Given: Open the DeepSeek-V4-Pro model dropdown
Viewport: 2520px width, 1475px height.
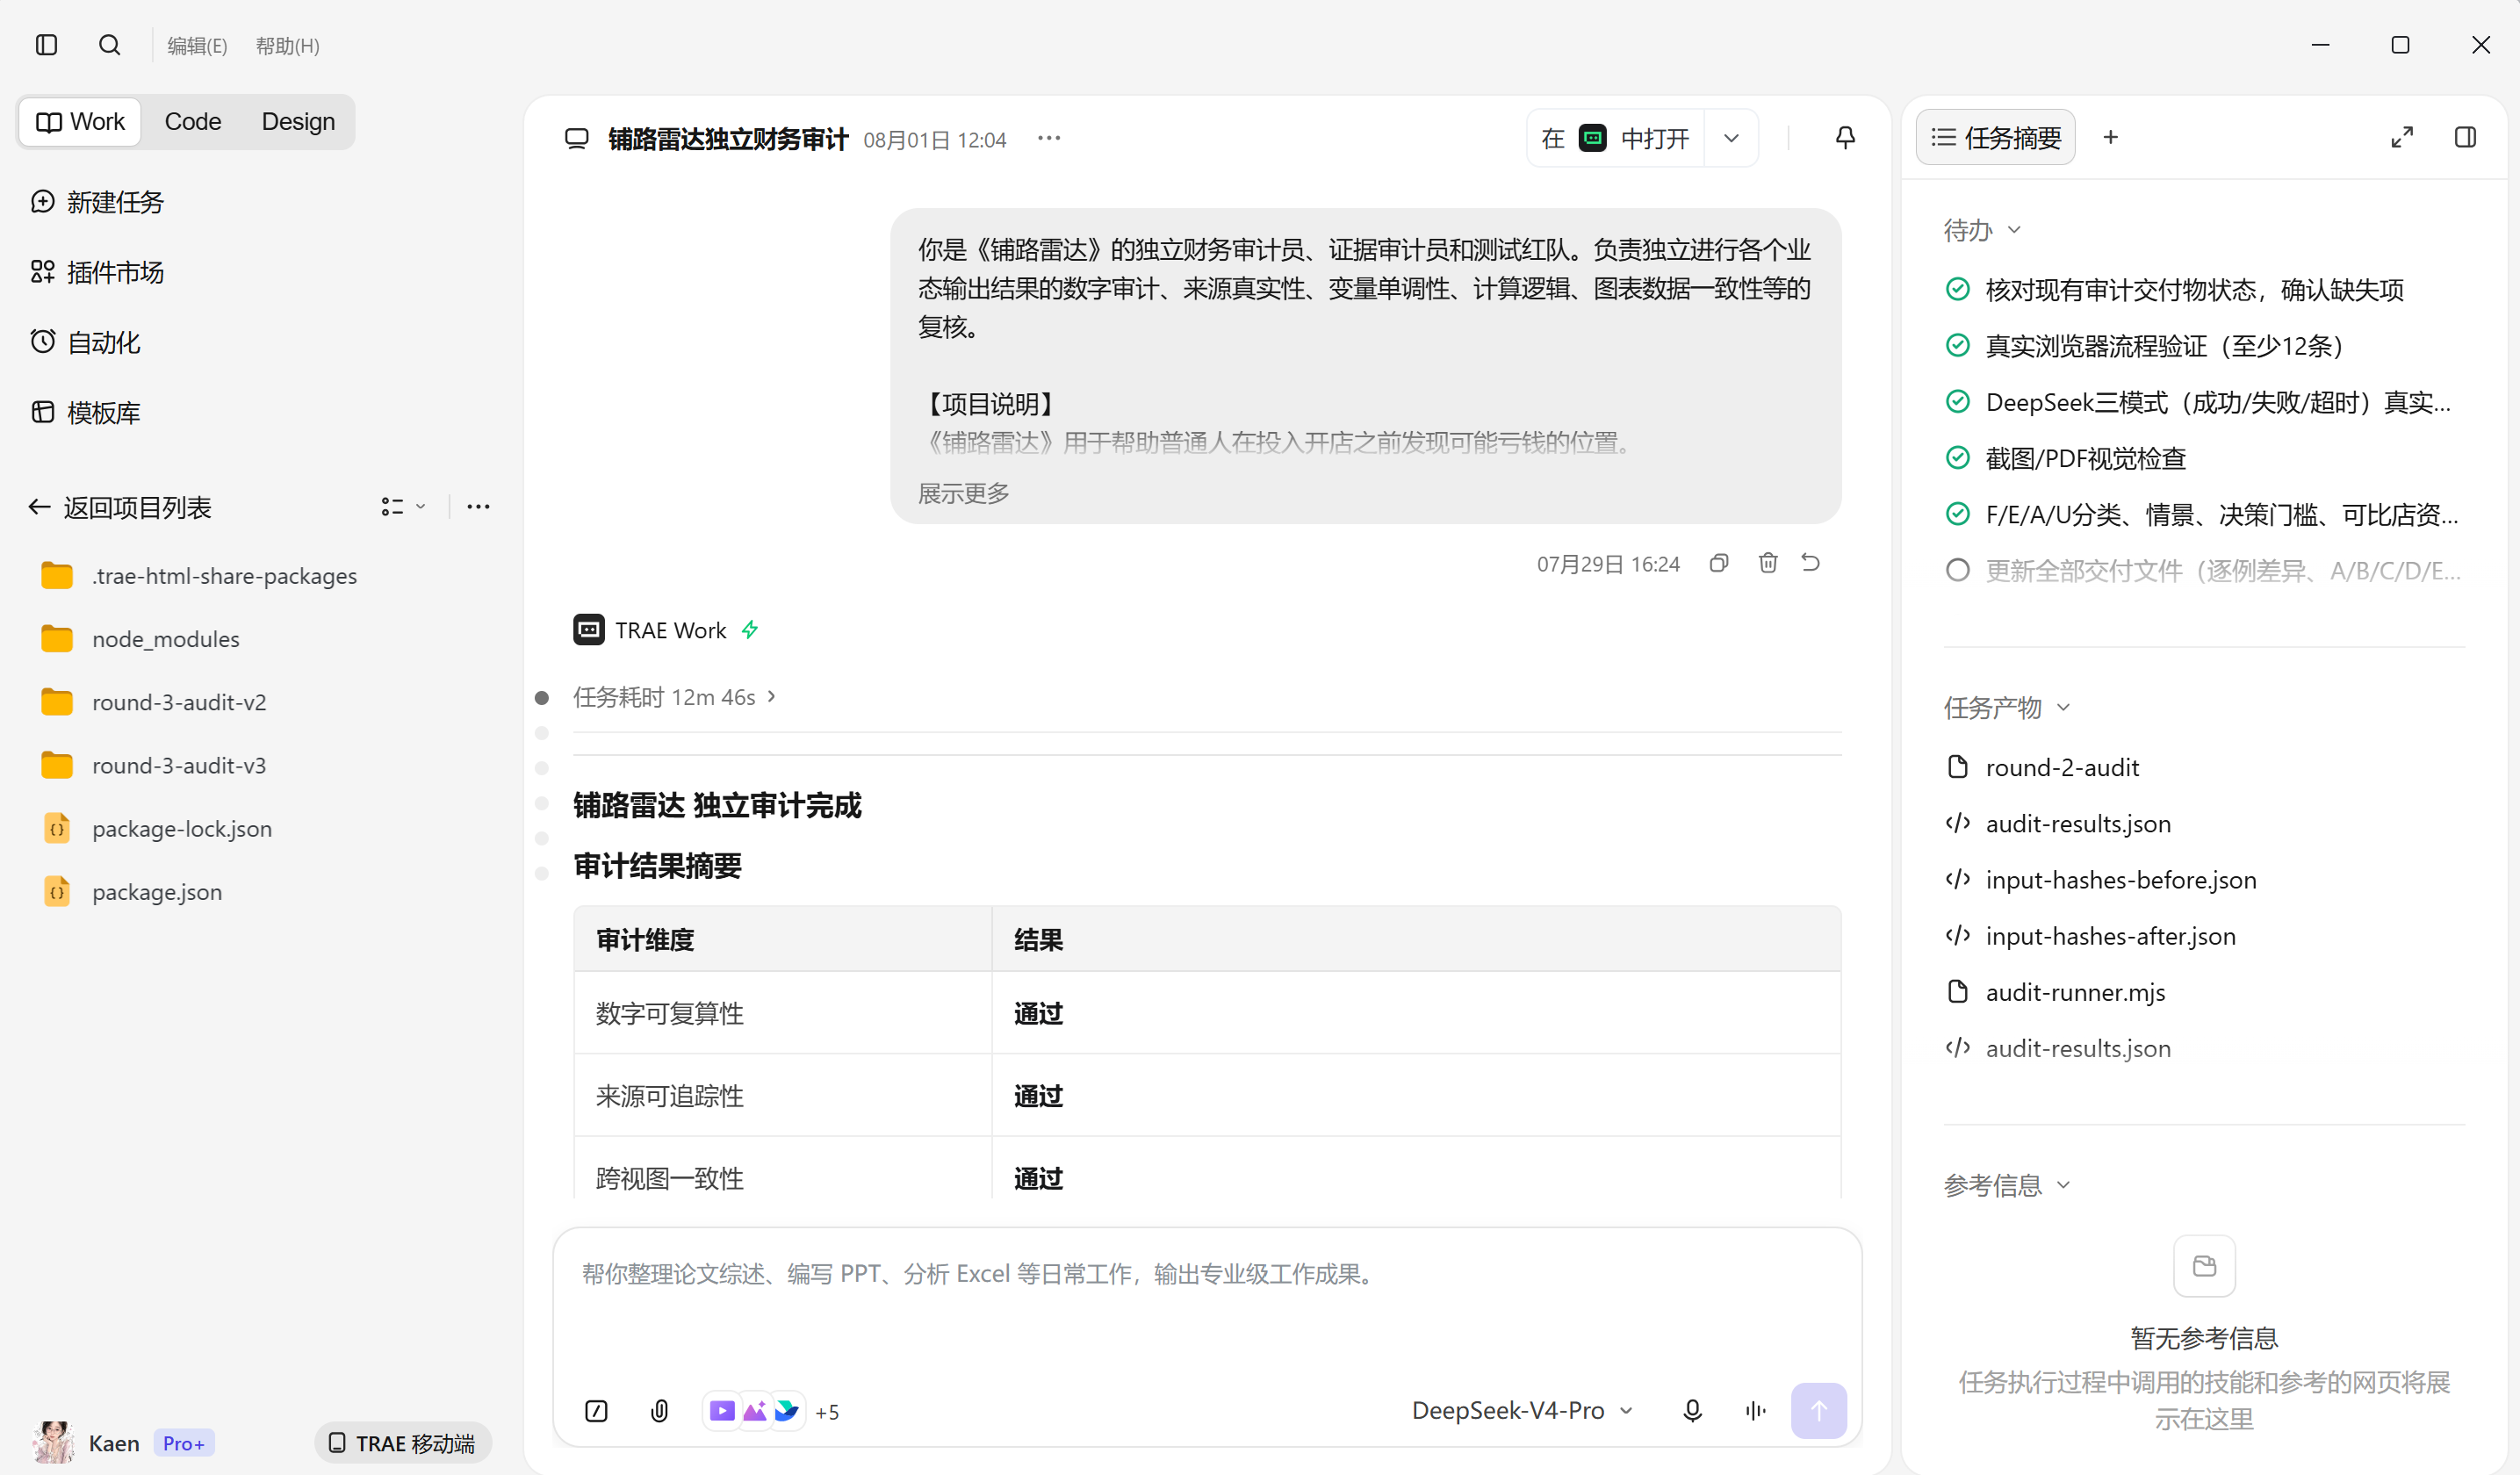Looking at the screenshot, I should coord(1522,1410).
